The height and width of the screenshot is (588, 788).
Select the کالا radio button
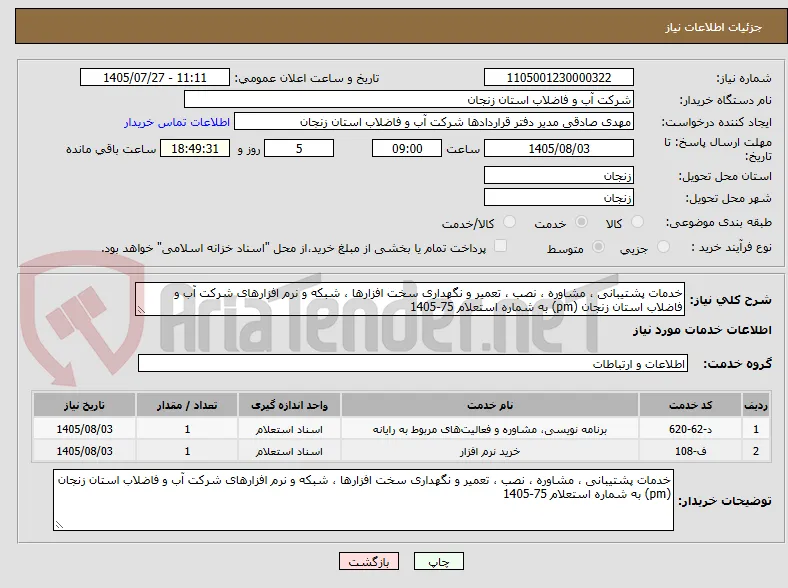[x=637, y=222]
